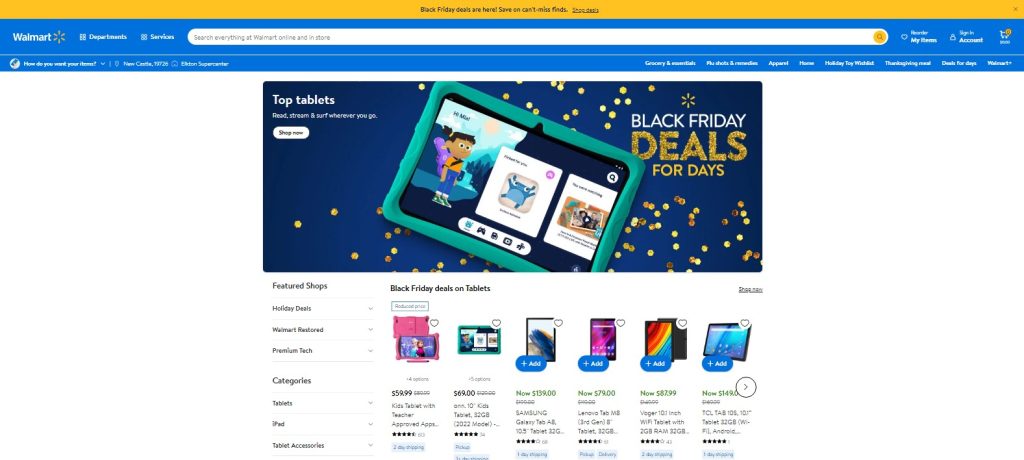Open 'How do you want your items?' dropdown

click(x=57, y=64)
